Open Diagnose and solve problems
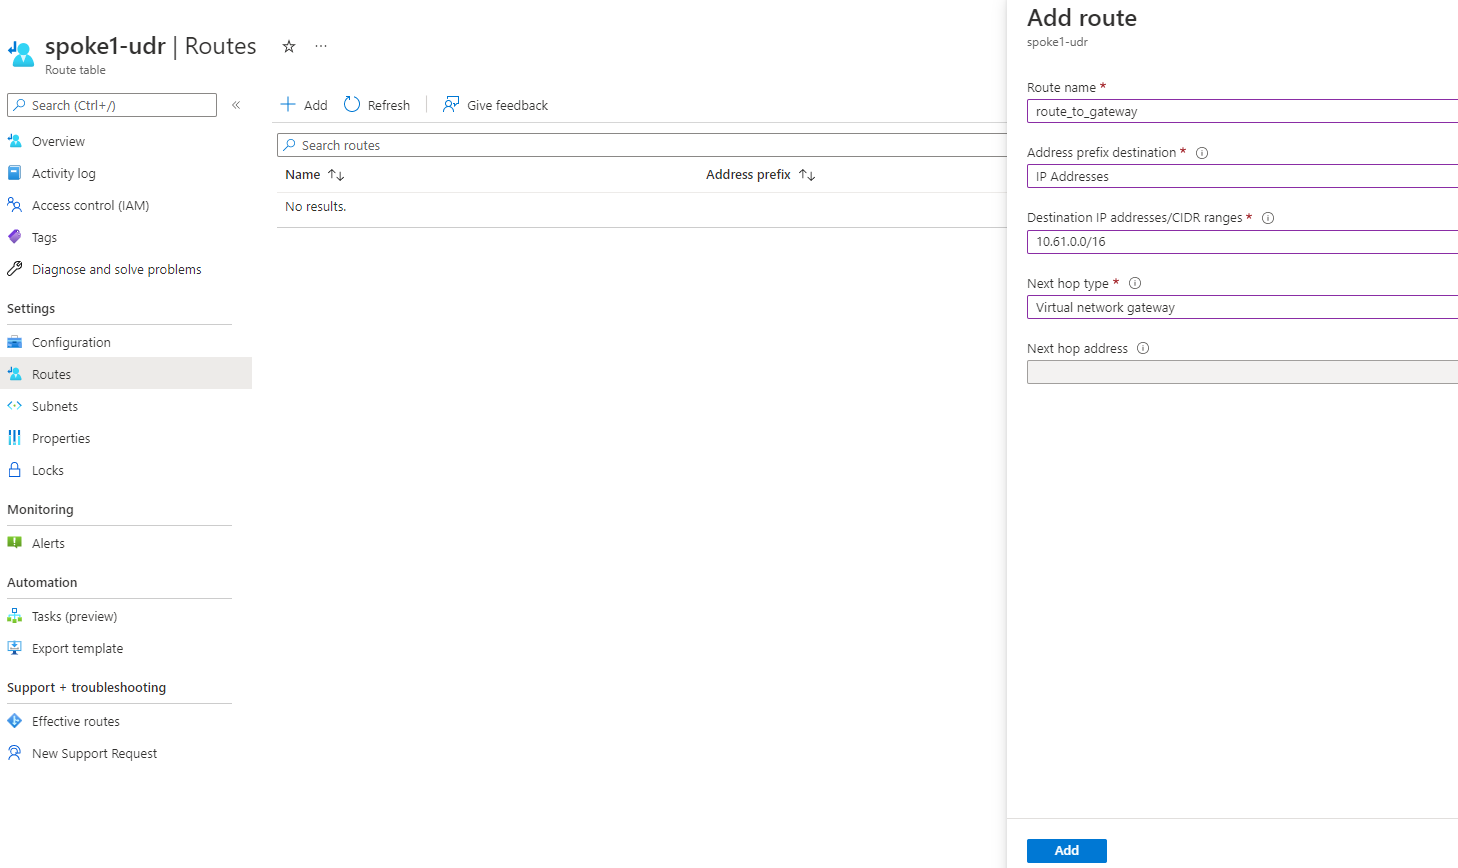The height and width of the screenshot is (868, 1458). (116, 270)
